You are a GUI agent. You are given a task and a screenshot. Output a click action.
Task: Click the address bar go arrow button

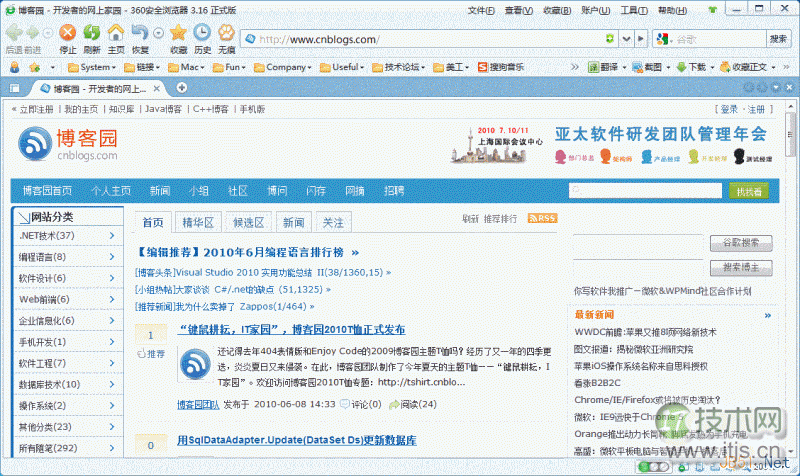(641, 39)
